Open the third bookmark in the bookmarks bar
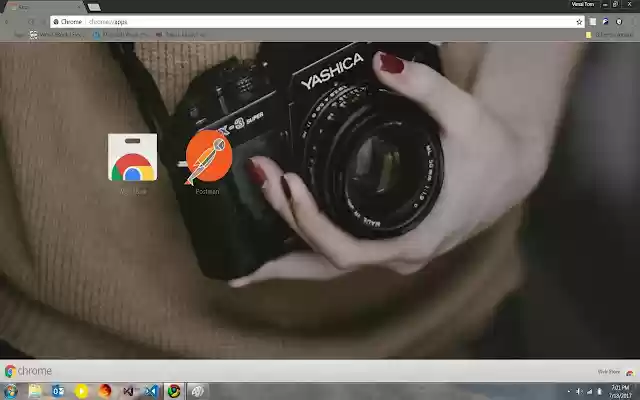The height and width of the screenshot is (400, 640). coord(180,35)
